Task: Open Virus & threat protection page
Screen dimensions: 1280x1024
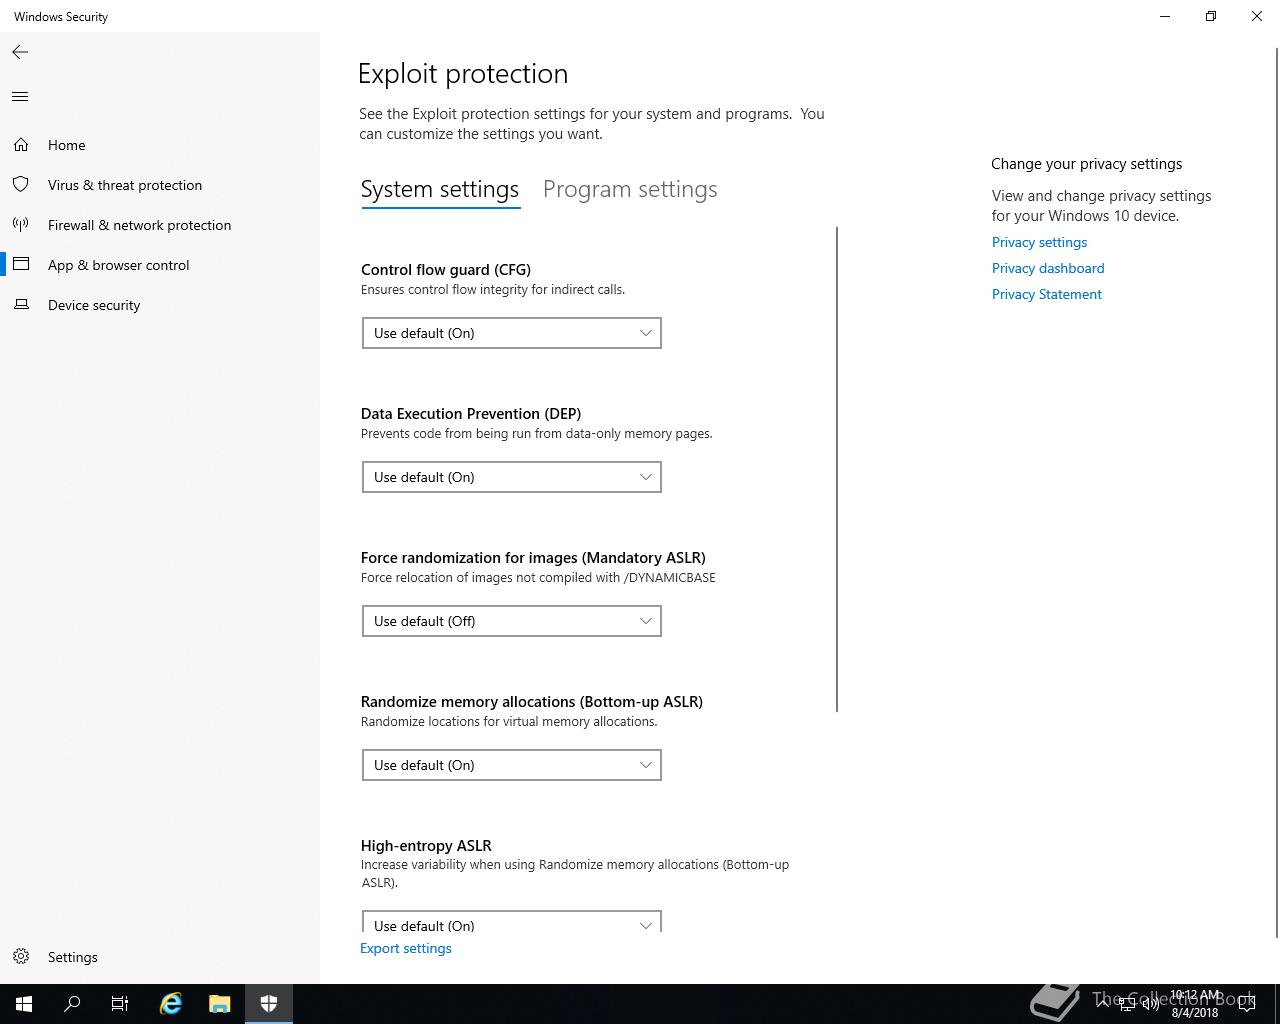Action: click(x=125, y=185)
